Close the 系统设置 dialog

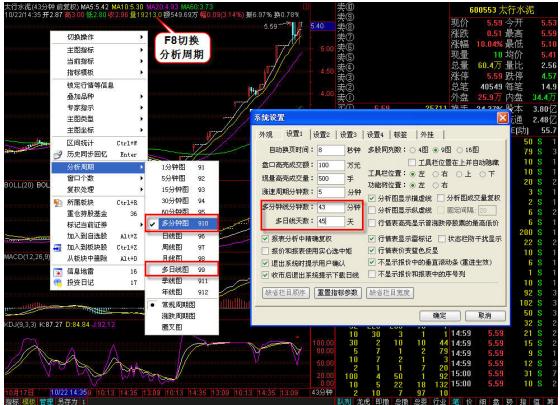[502, 118]
